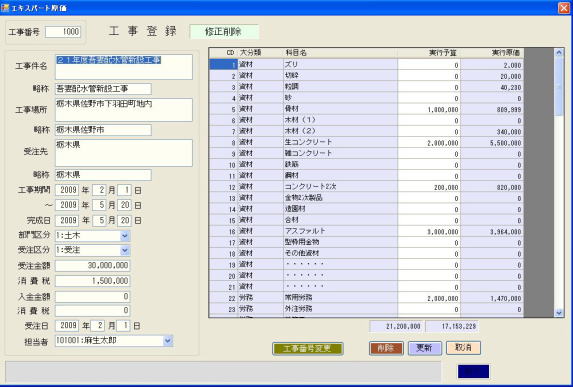Click the table's vertical scrollbar thumb
The width and height of the screenshot is (573, 387).
559,87
